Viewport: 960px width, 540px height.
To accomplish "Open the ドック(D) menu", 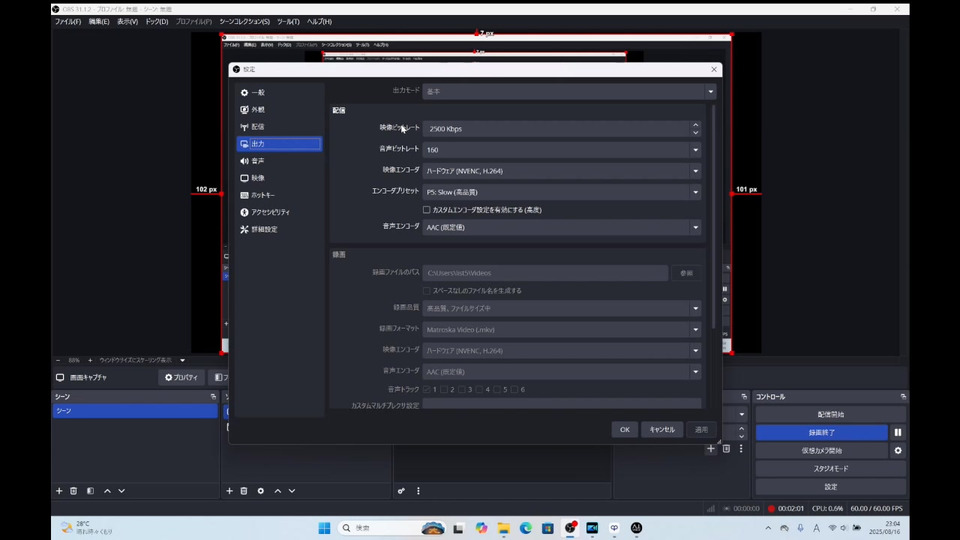I will pos(157,21).
